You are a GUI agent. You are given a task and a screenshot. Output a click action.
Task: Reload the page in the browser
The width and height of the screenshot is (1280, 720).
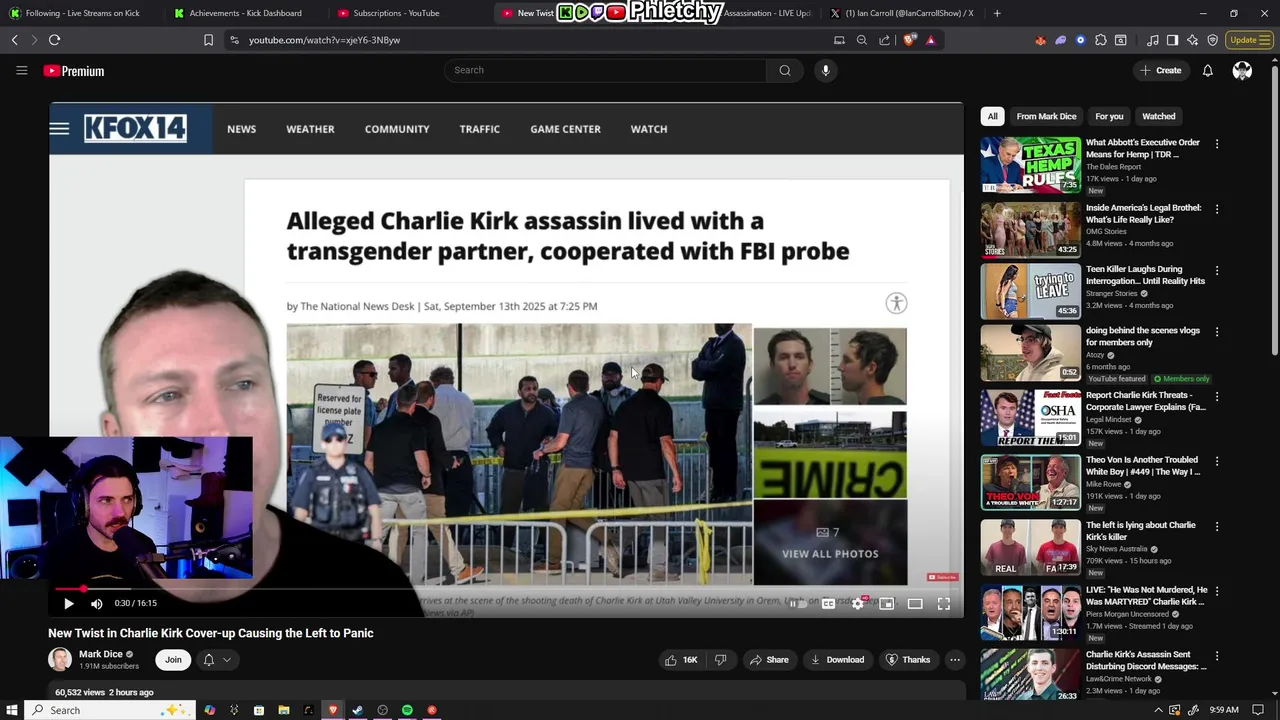[55, 40]
